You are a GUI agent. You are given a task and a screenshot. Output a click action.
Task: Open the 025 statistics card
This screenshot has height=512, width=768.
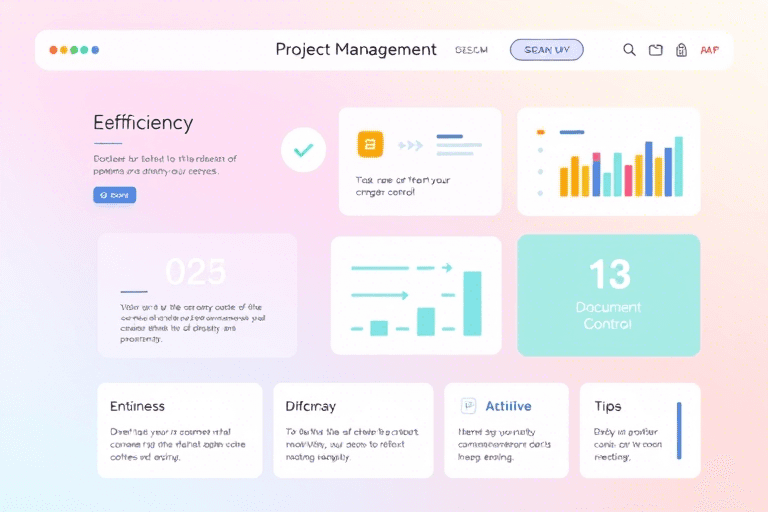197,295
